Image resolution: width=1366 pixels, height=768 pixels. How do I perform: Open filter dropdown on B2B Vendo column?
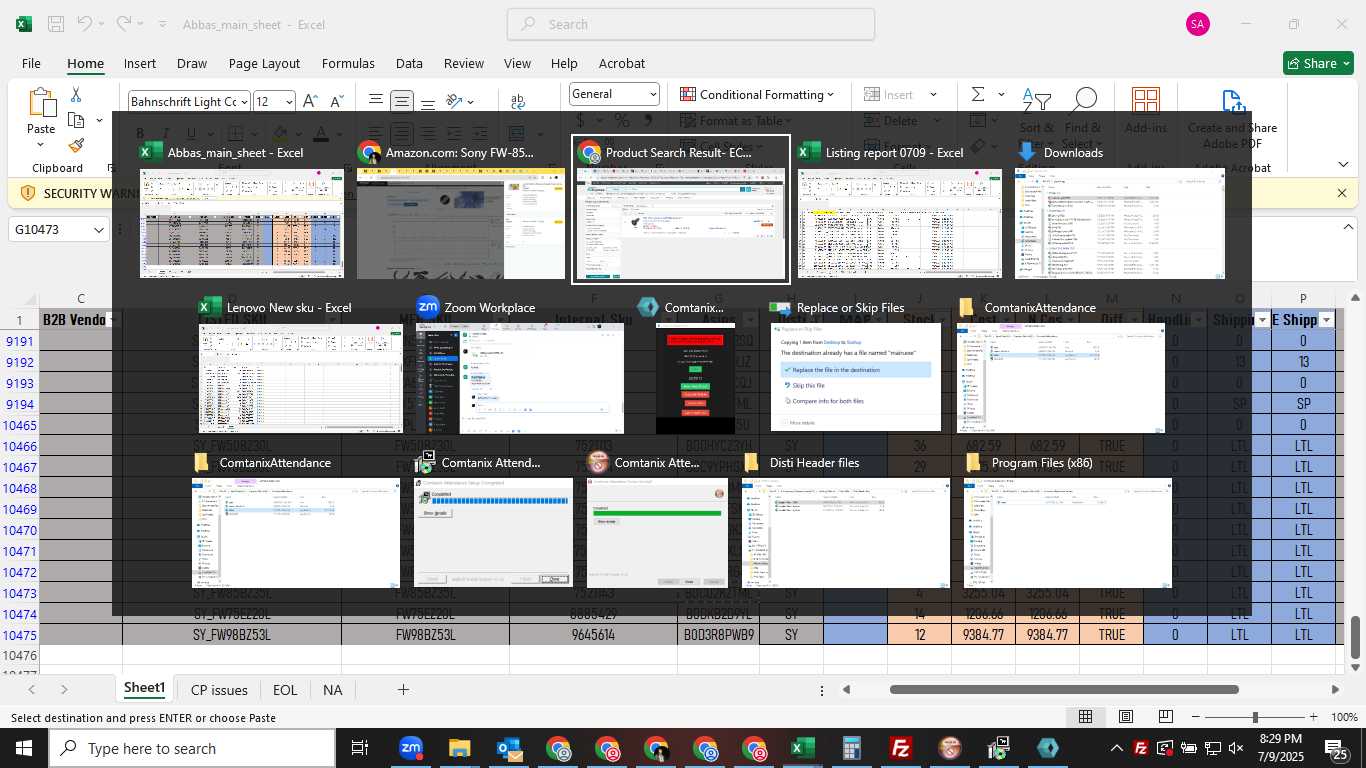point(112,320)
